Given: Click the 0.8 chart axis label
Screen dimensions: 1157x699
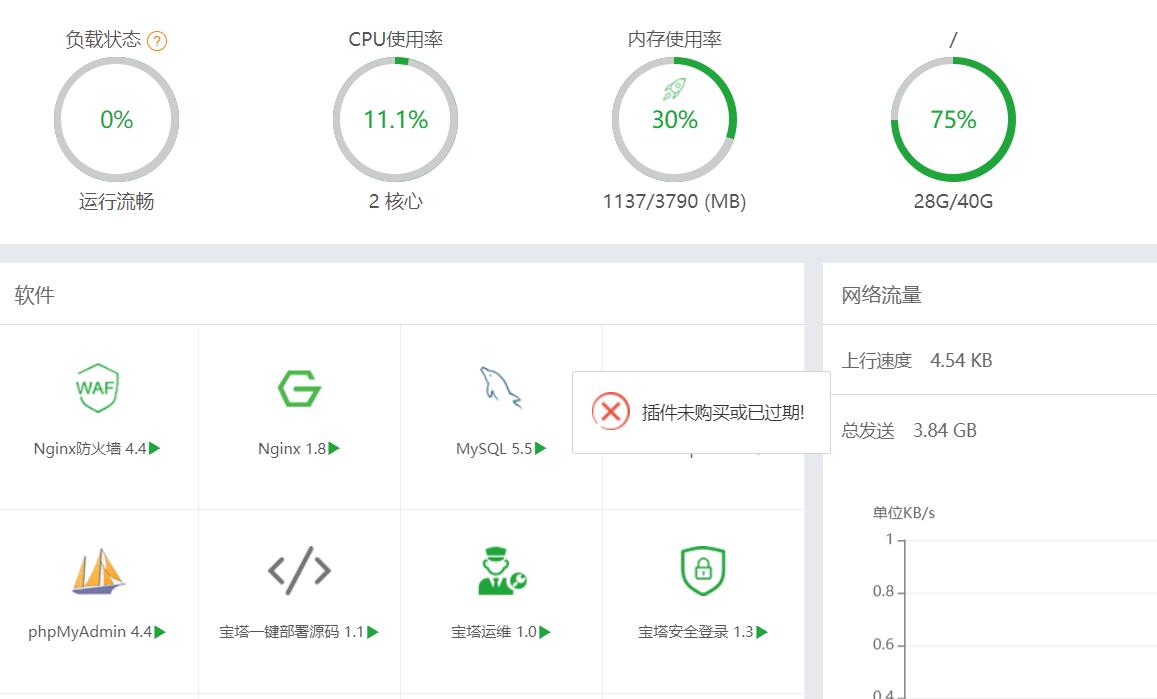Looking at the screenshot, I should pyautogui.click(x=883, y=592).
